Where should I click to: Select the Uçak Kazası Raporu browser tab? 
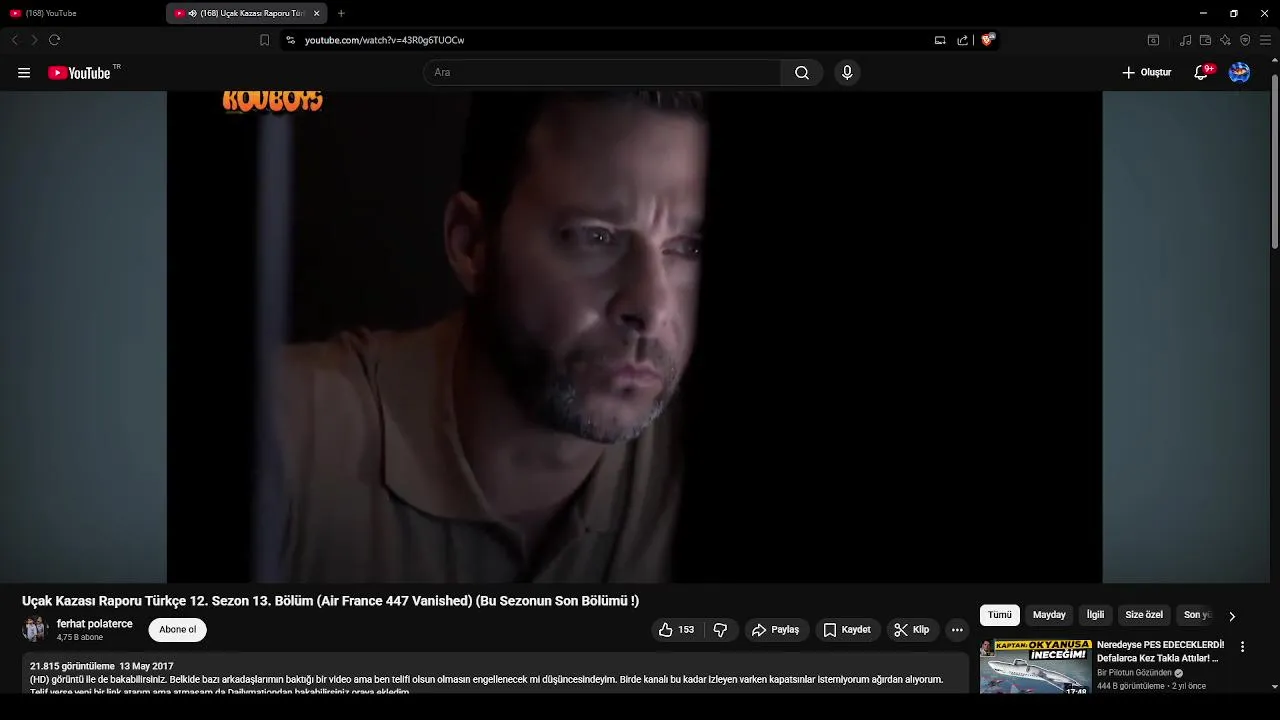click(x=246, y=13)
